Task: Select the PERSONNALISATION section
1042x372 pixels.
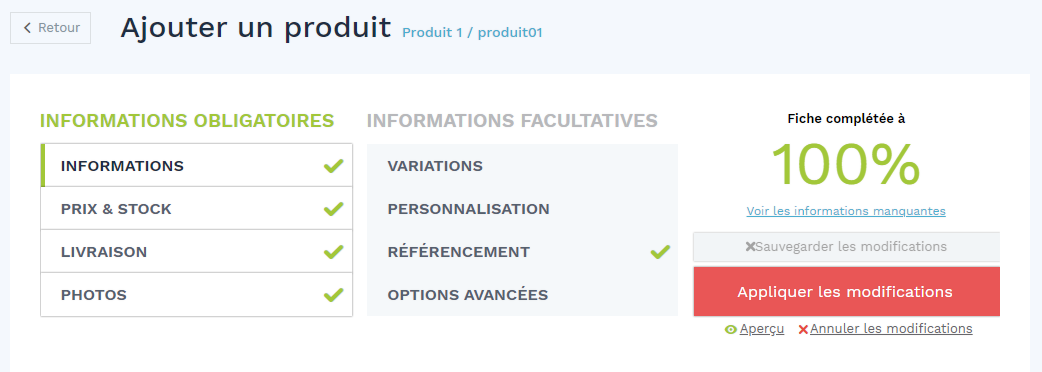Action: click(522, 209)
